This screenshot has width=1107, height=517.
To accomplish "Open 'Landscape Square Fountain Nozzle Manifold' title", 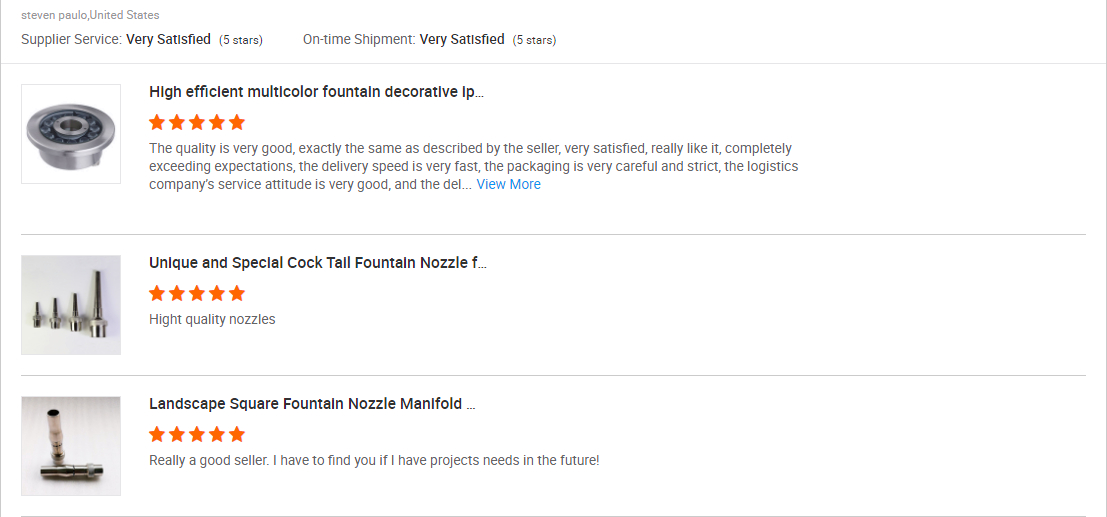I will tap(312, 405).
